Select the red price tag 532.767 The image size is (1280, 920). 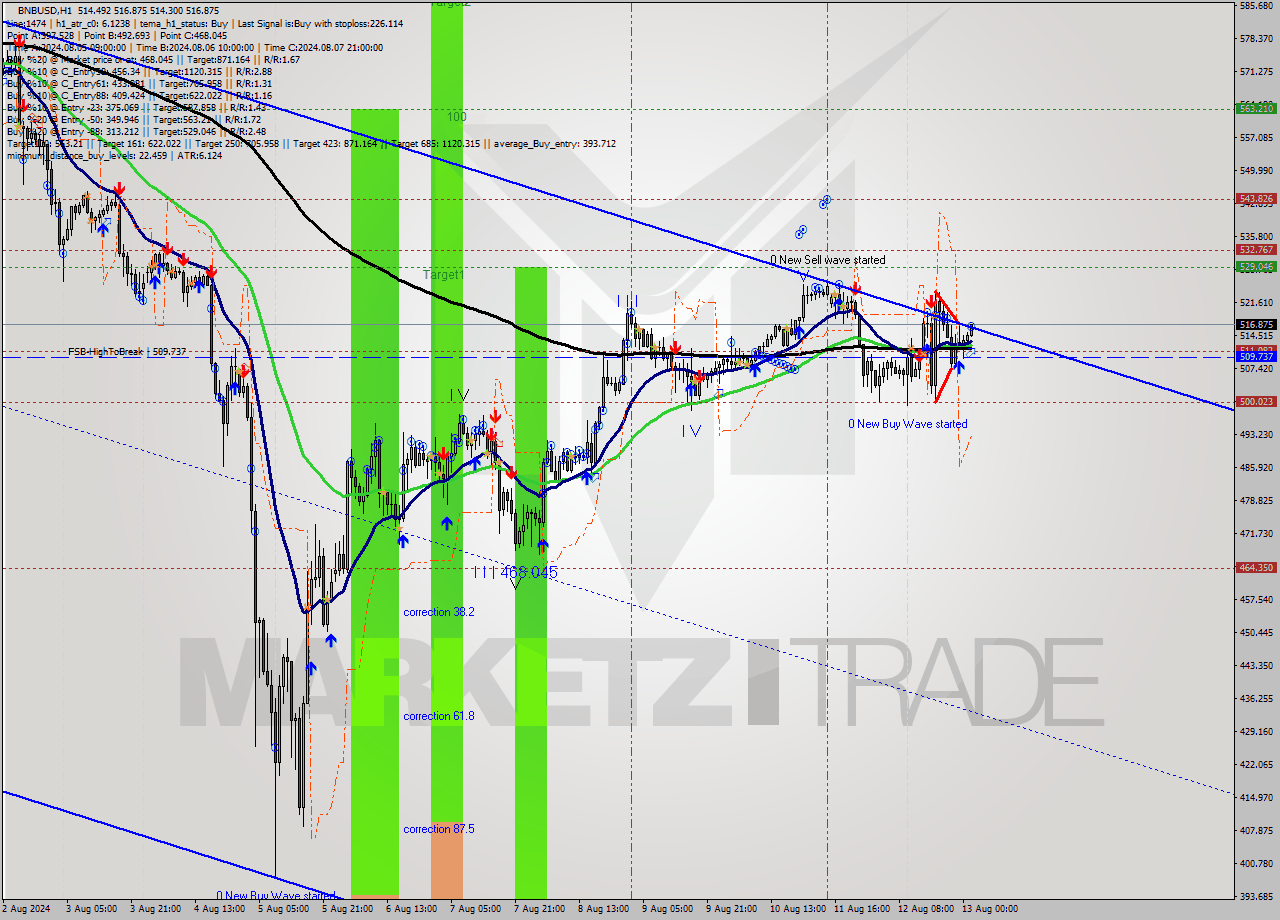click(x=1256, y=249)
